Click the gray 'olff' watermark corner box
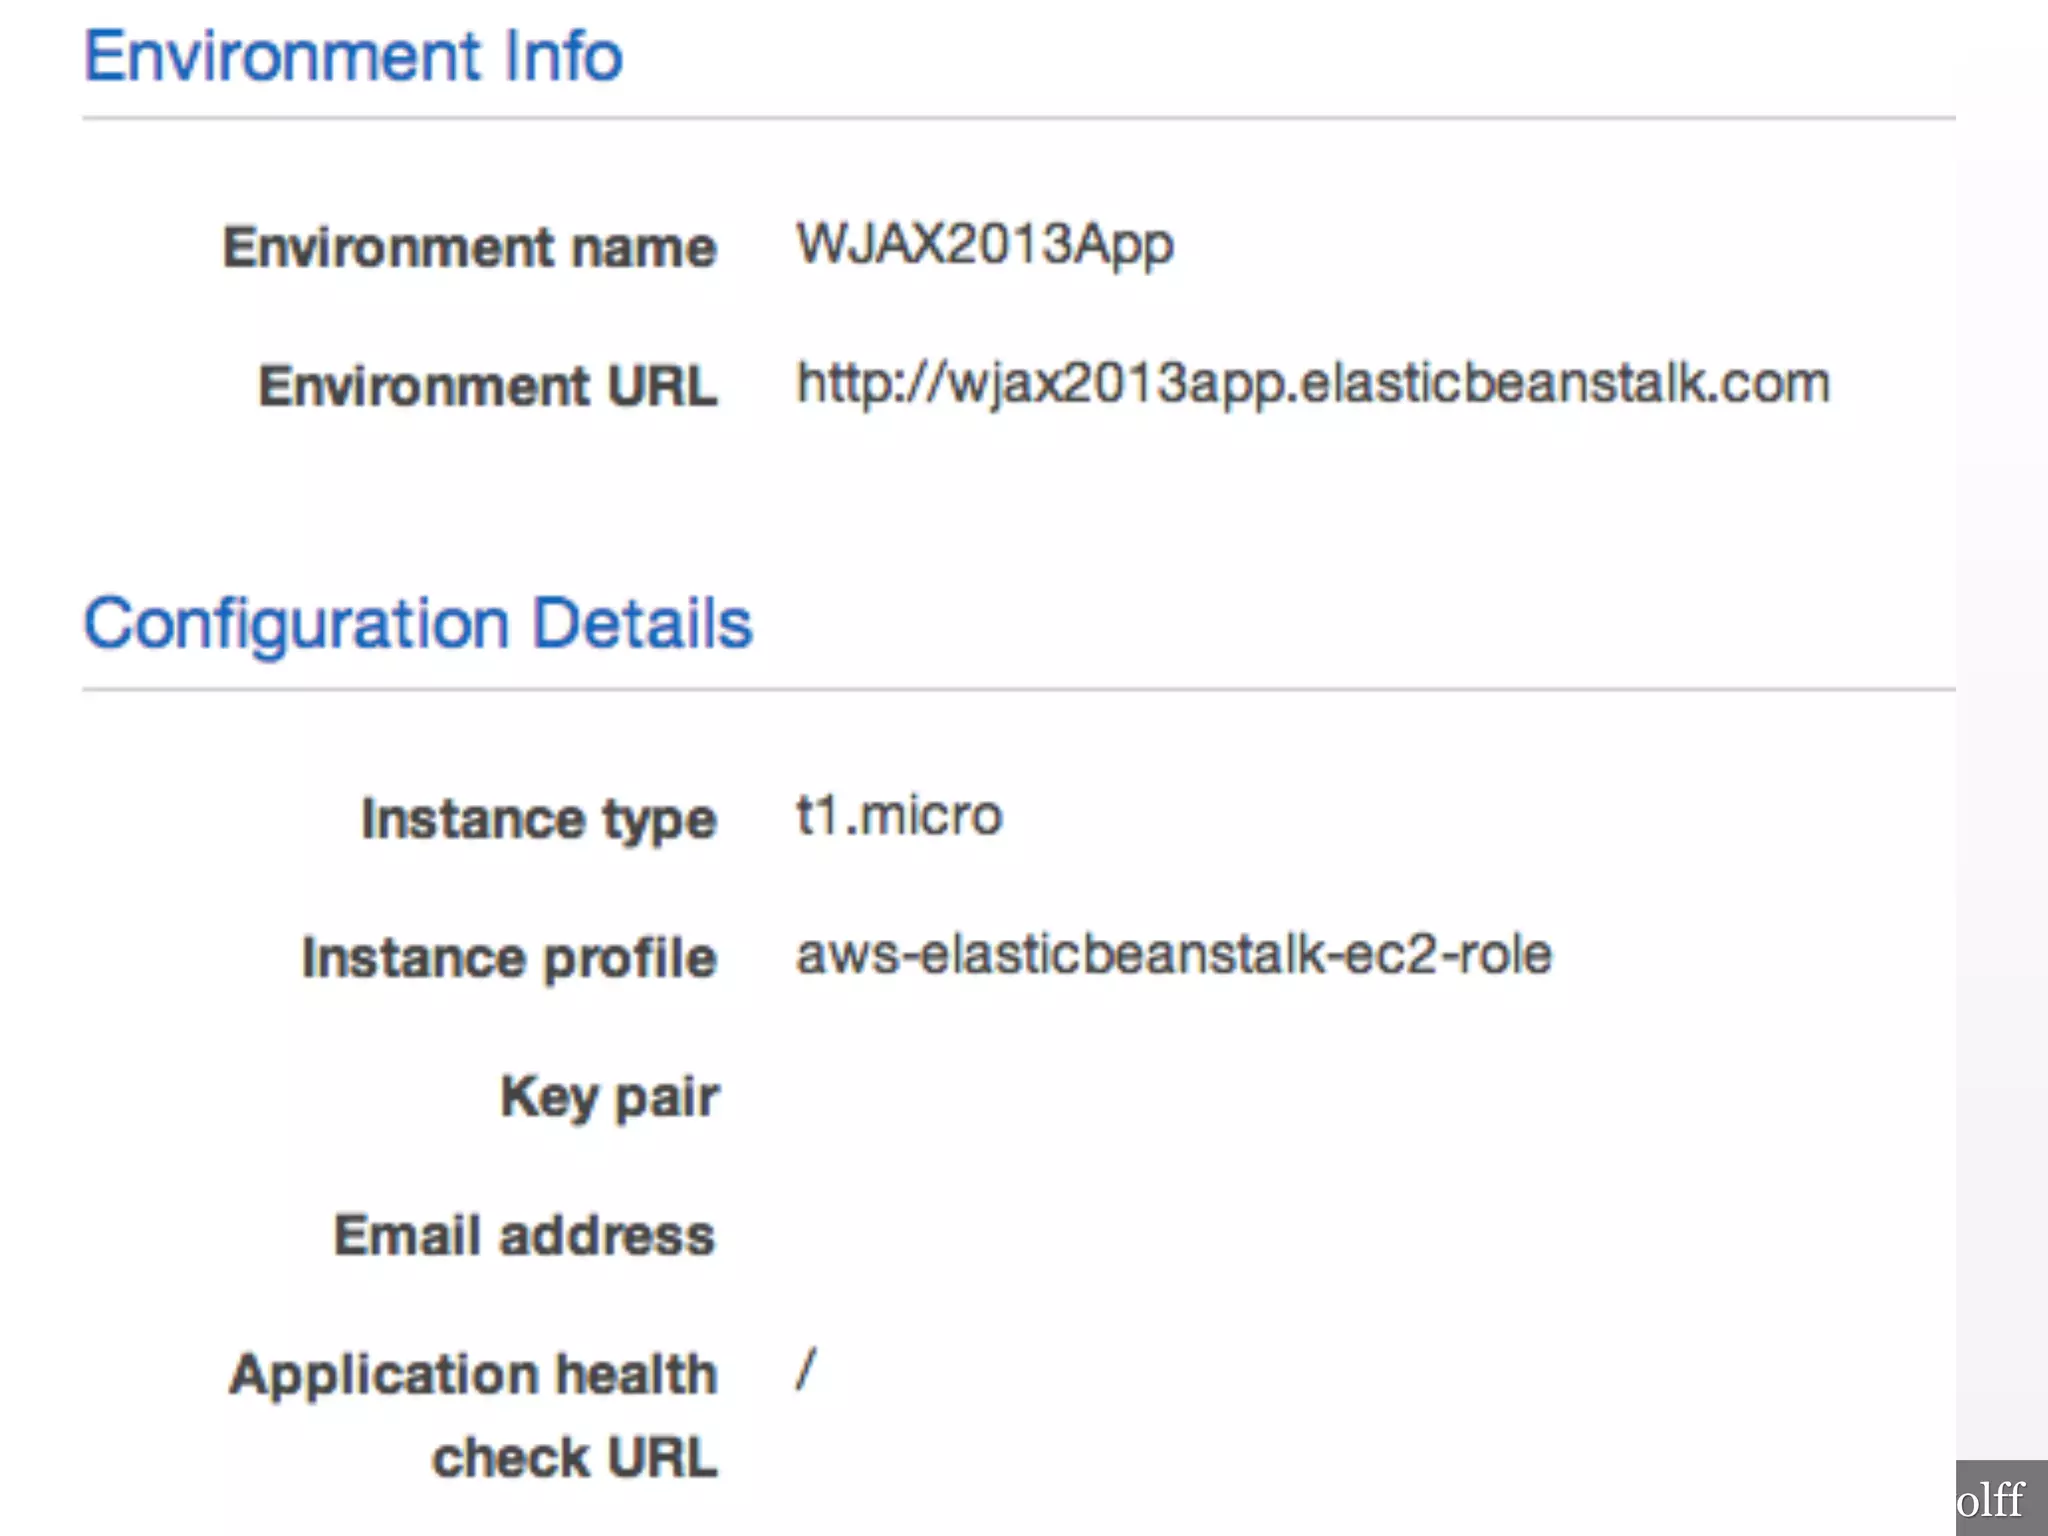The height and width of the screenshot is (1536, 2048). click(2001, 1498)
